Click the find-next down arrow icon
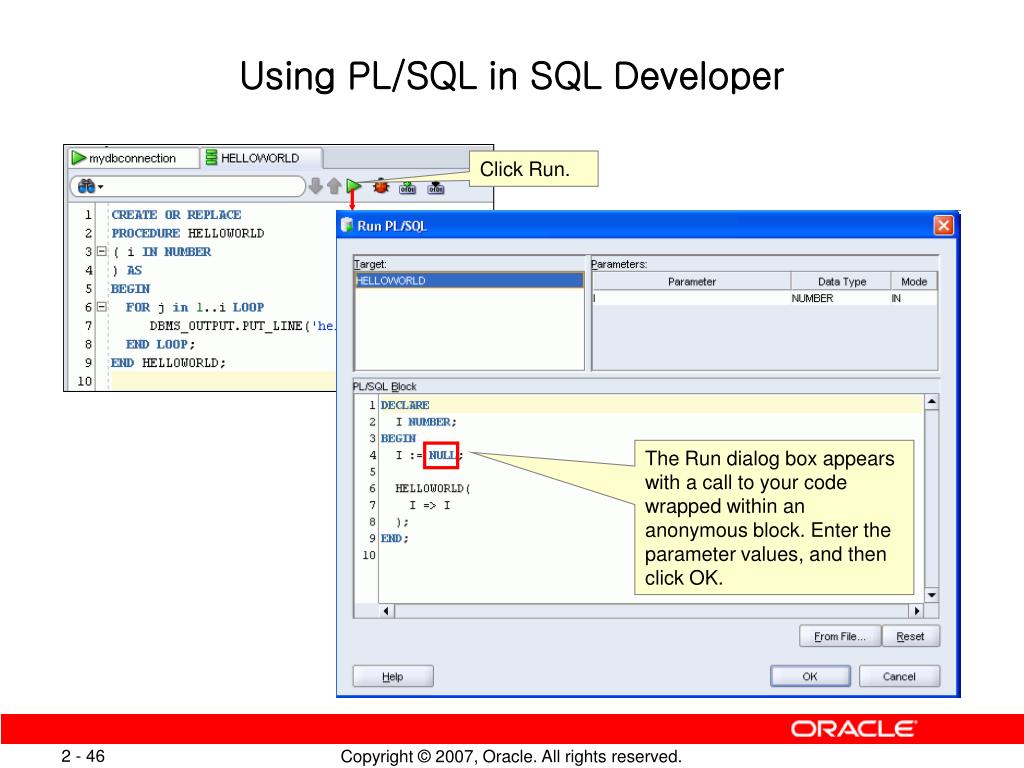 tap(315, 187)
